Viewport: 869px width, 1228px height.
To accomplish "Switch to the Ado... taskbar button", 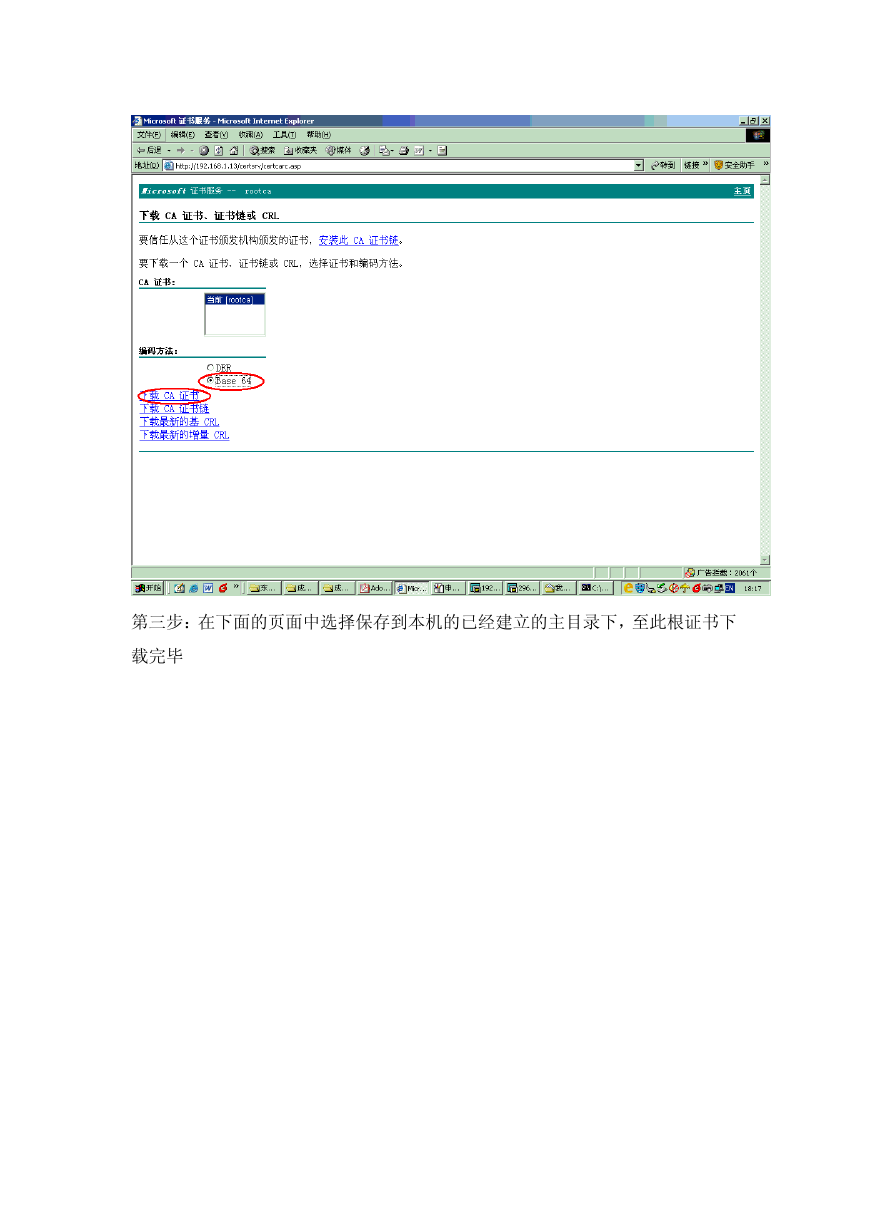I will [374, 588].
